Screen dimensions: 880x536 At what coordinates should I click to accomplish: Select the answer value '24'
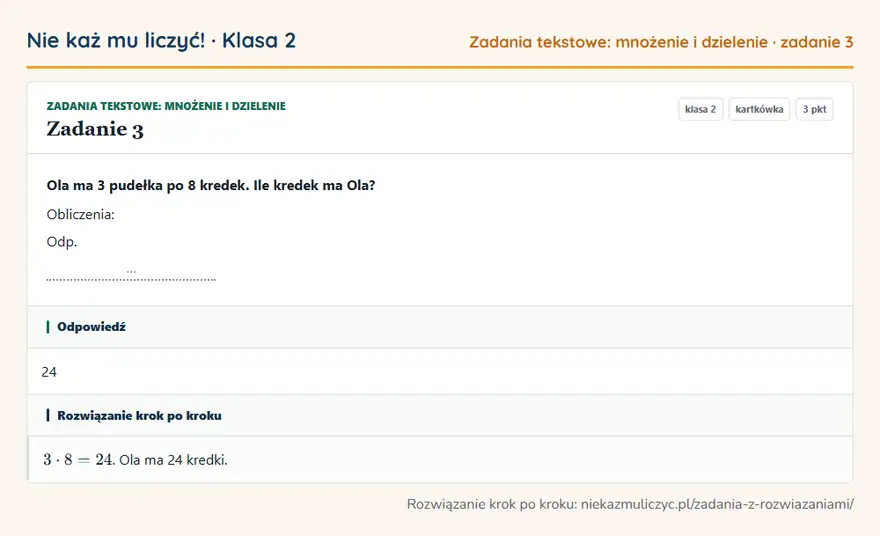(x=49, y=372)
